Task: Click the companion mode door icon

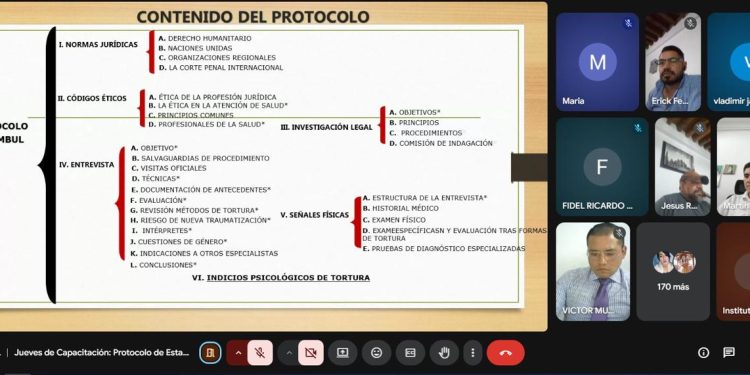Action: tap(210, 353)
